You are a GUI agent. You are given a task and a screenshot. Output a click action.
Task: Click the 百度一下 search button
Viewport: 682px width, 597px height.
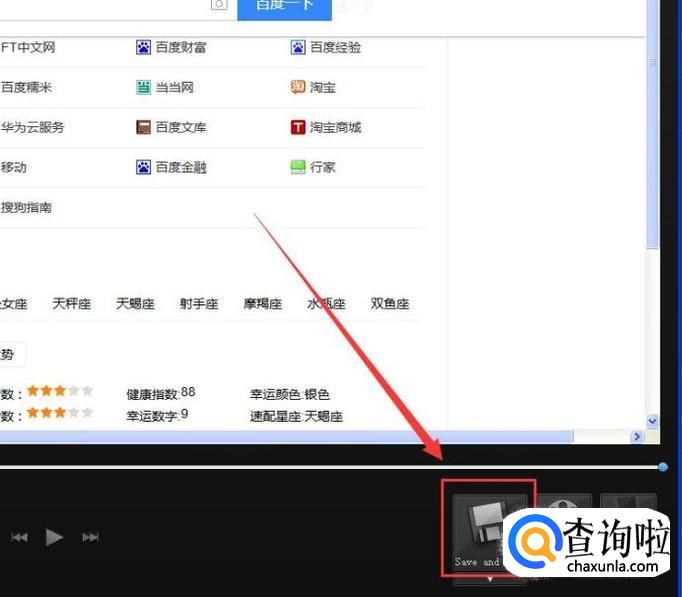point(284,9)
